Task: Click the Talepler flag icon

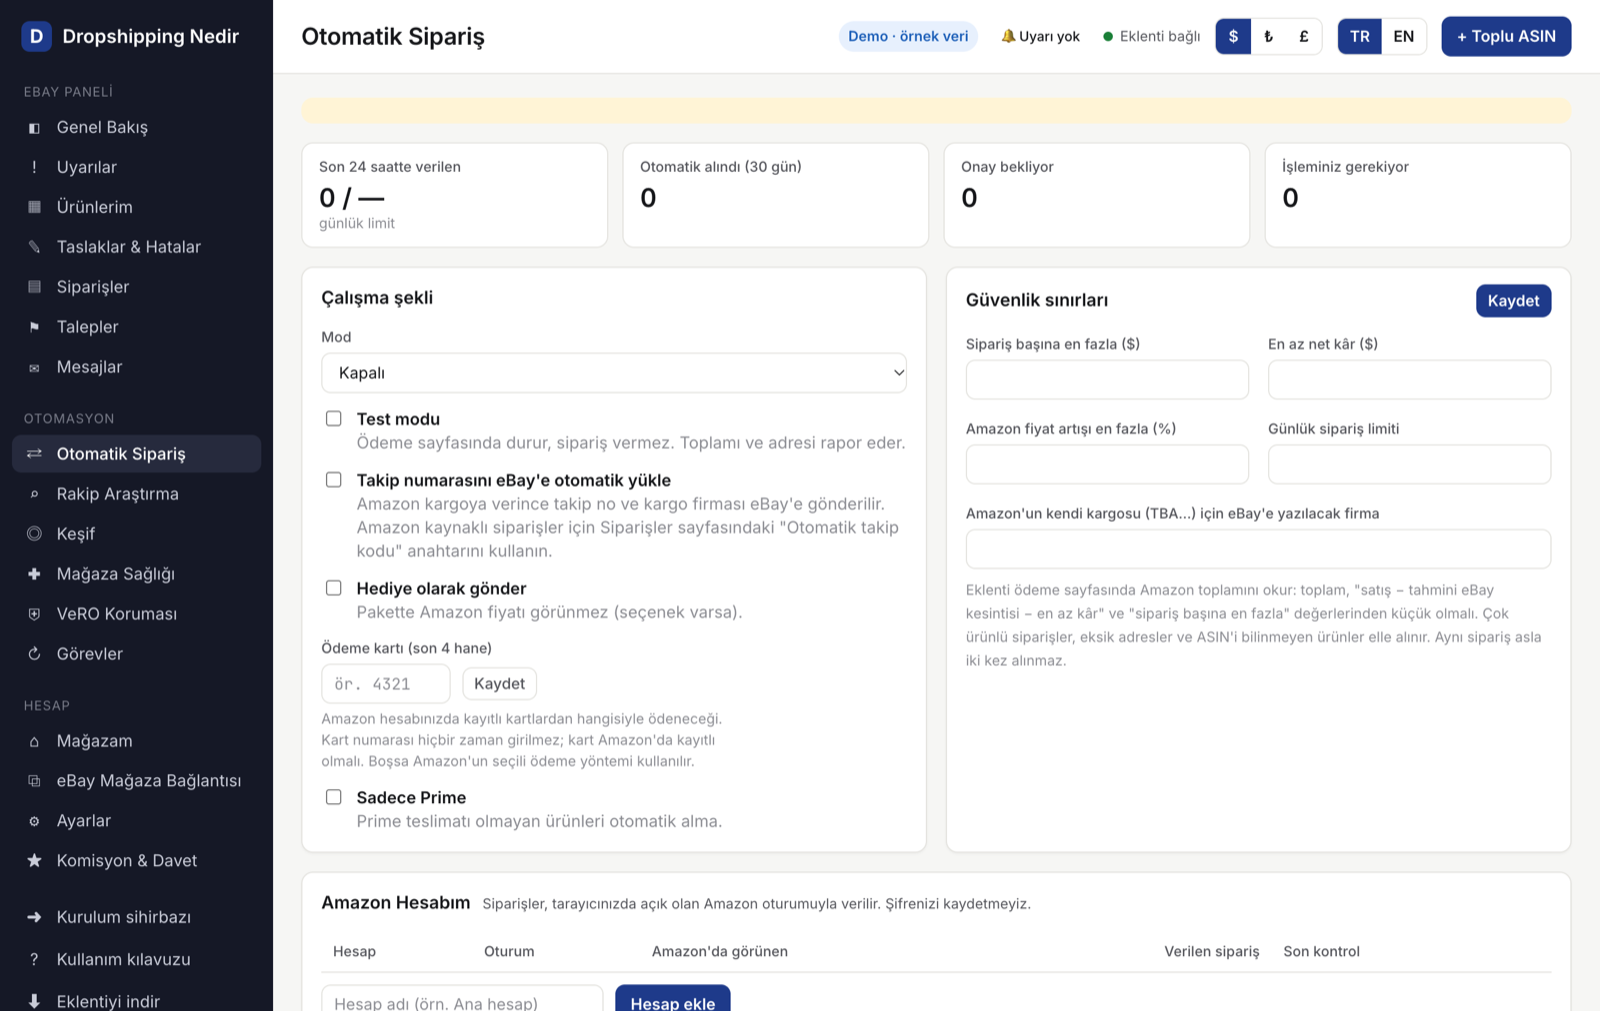Action: tap(34, 328)
